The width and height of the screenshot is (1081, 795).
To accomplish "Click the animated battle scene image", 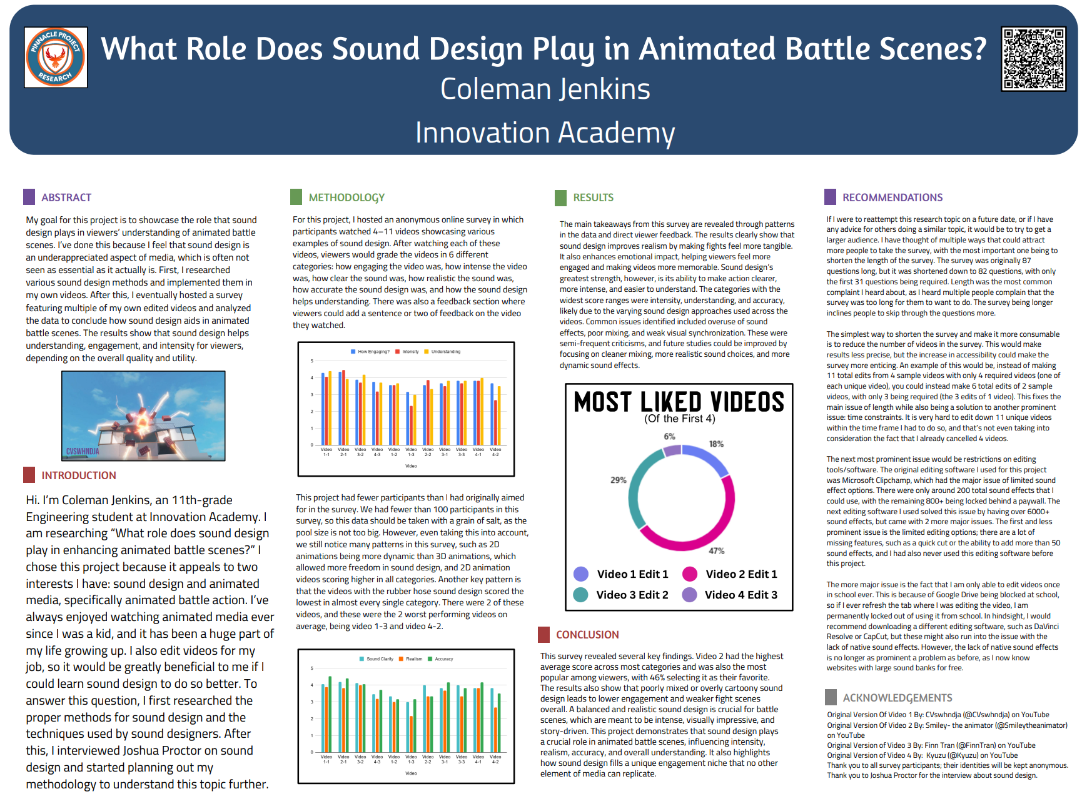I will click(x=143, y=415).
